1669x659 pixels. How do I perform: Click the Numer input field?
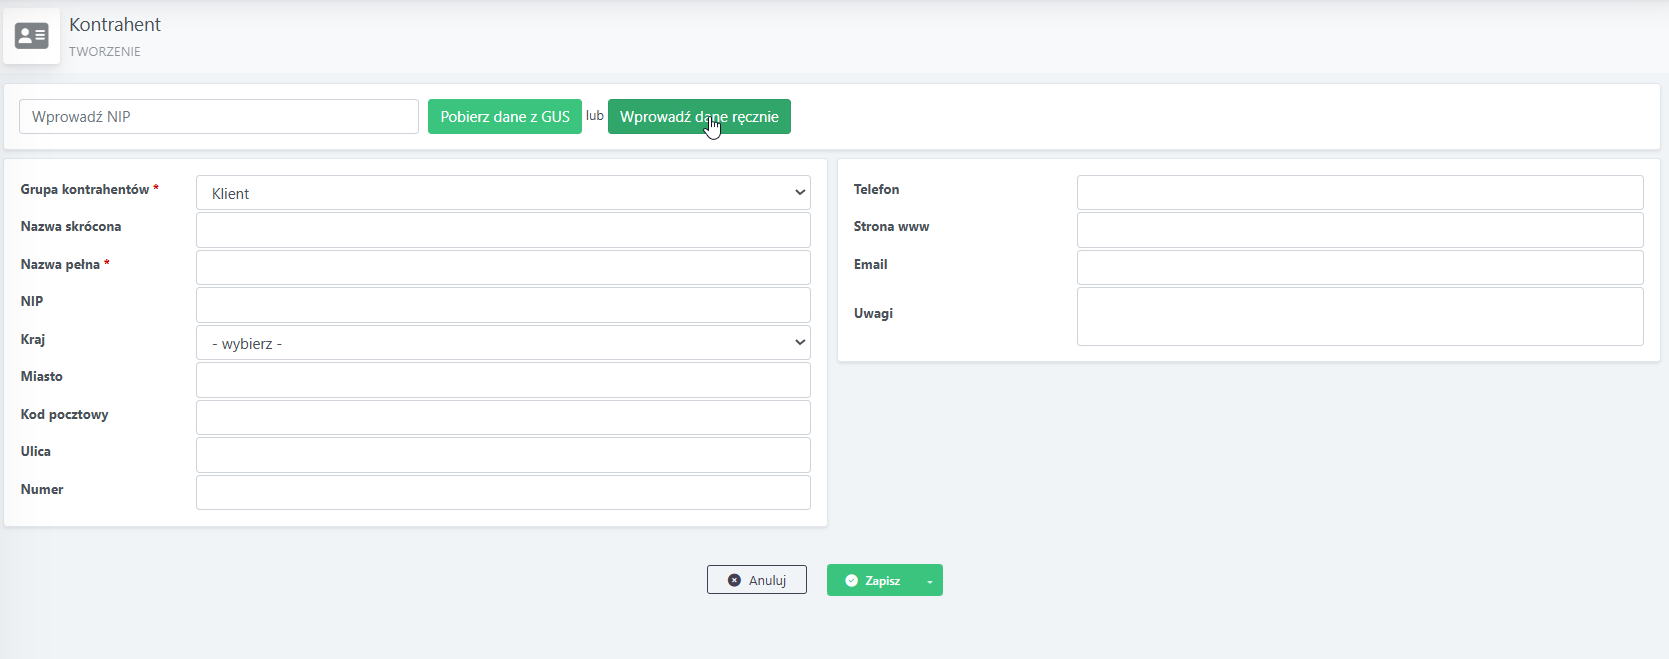[x=503, y=493]
